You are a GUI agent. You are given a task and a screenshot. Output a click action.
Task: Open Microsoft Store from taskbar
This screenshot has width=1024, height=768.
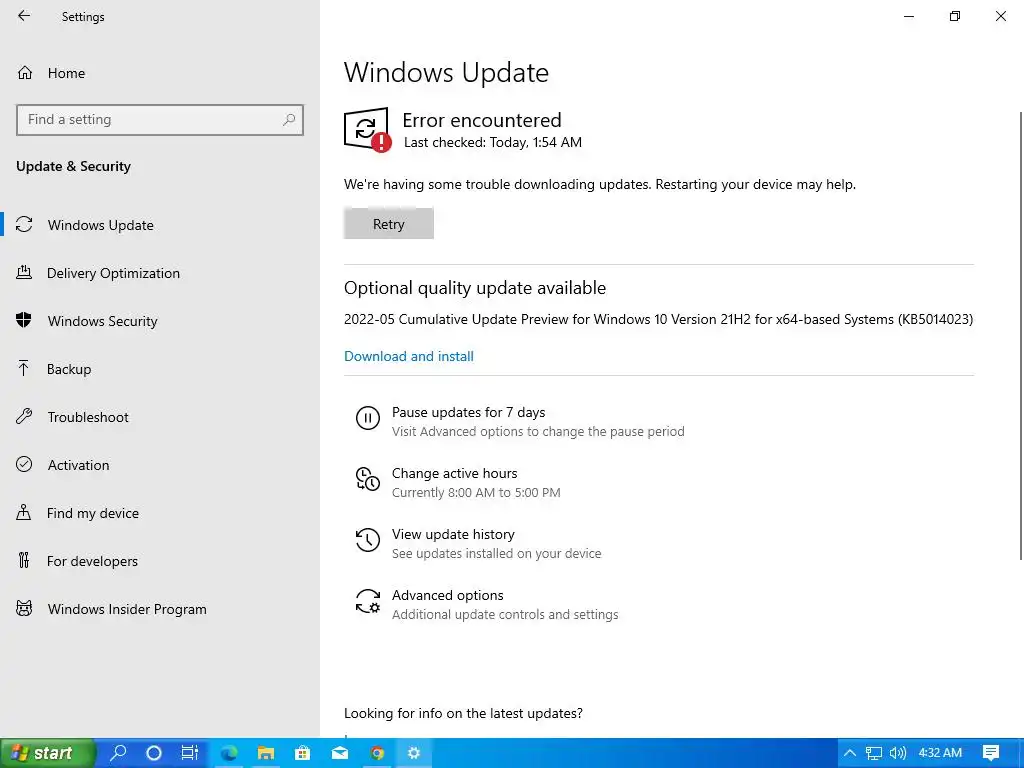(x=302, y=753)
